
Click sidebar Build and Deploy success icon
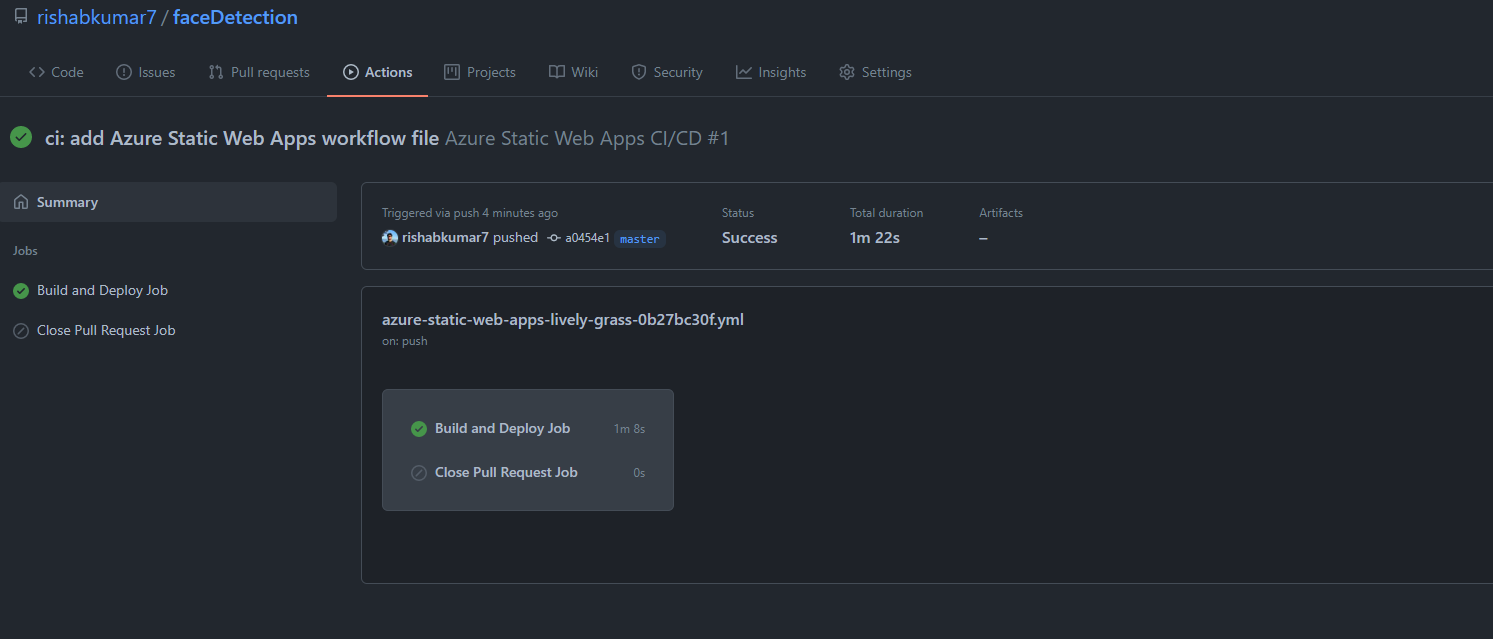coord(21,291)
